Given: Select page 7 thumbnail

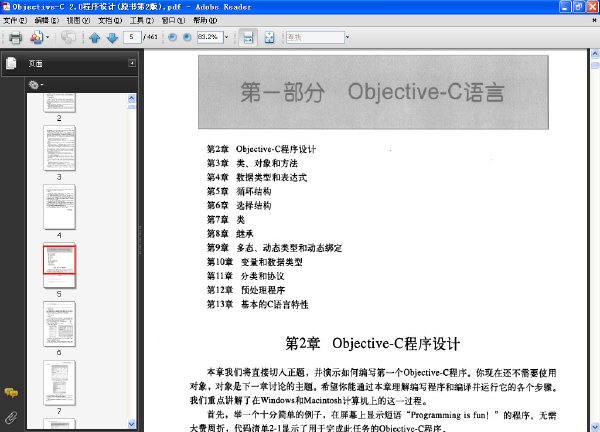Looking at the screenshot, I should pos(59,383).
